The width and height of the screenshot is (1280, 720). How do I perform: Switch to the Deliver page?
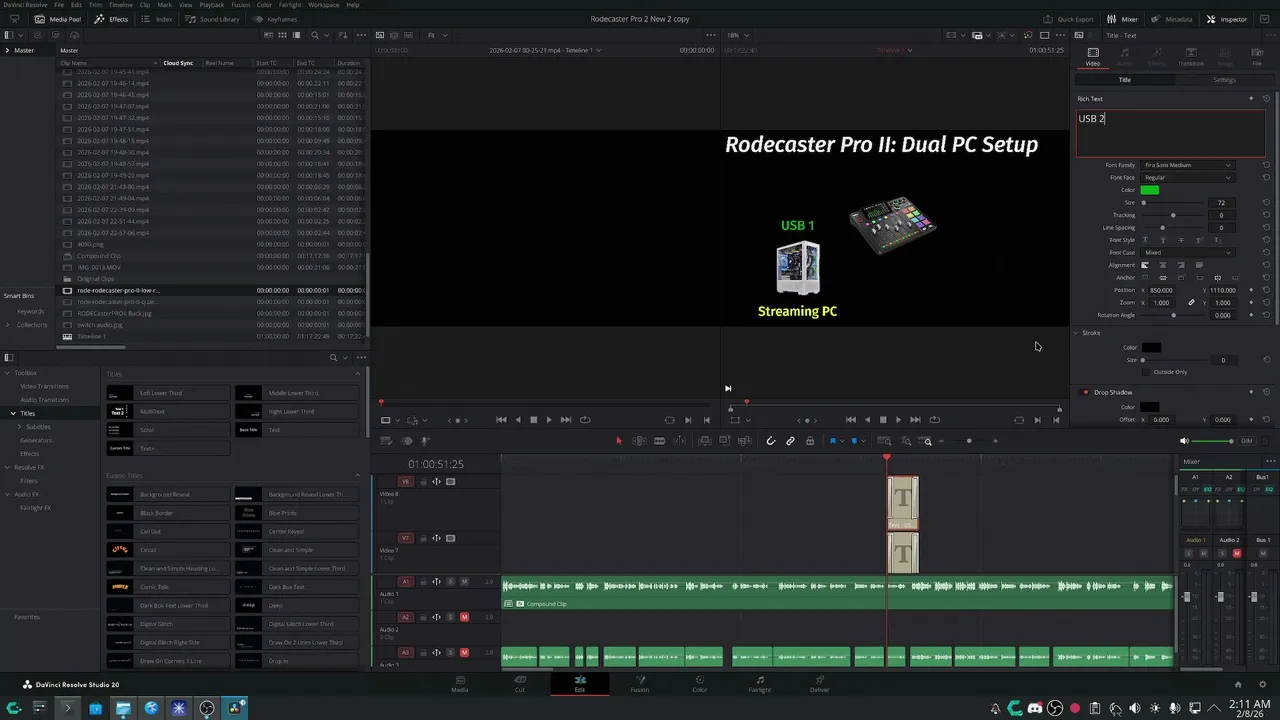820,683
